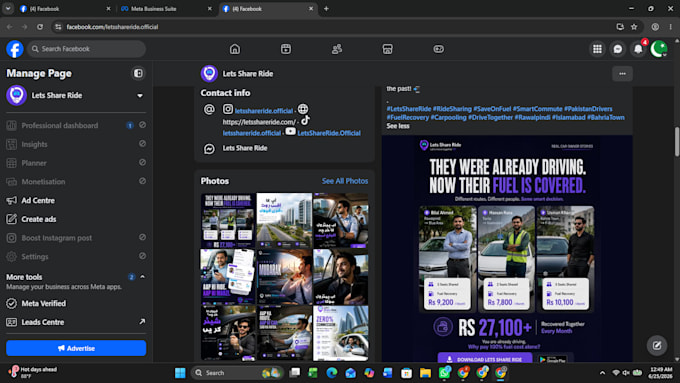Open Microsoft Edge from the taskbar
The width and height of the screenshot is (680, 383).
[332, 373]
